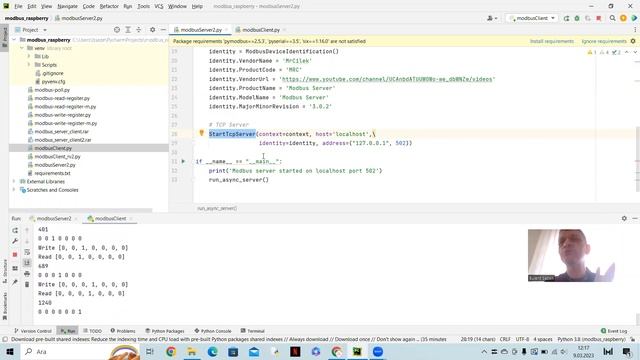Open Version Control tool window

(33, 331)
